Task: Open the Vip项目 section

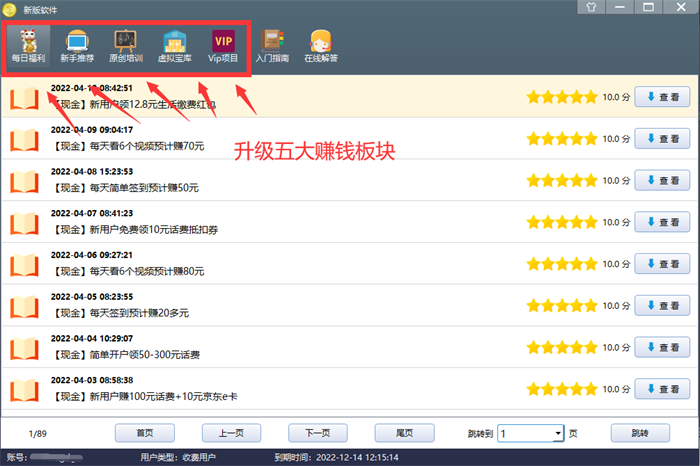Action: [x=223, y=46]
